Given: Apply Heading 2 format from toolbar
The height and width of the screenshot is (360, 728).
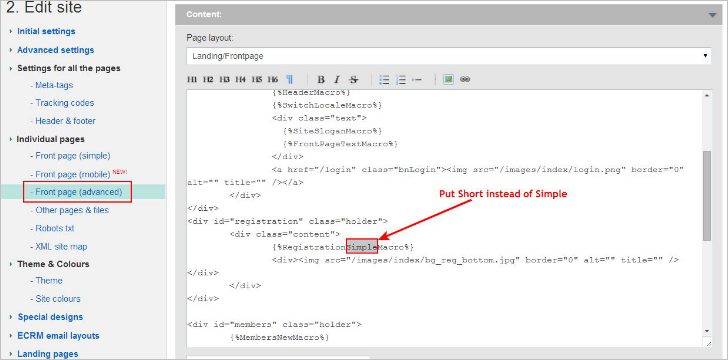Looking at the screenshot, I should [208, 79].
